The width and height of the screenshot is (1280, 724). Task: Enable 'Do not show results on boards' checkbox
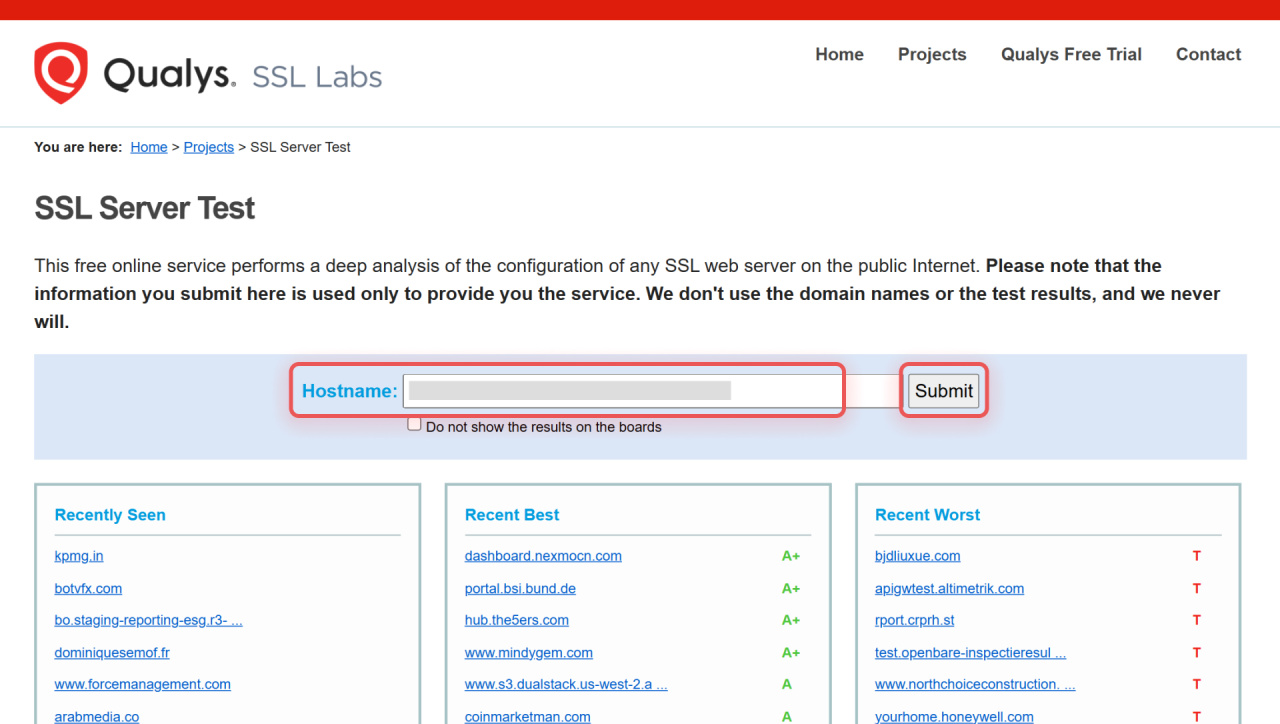(x=414, y=425)
